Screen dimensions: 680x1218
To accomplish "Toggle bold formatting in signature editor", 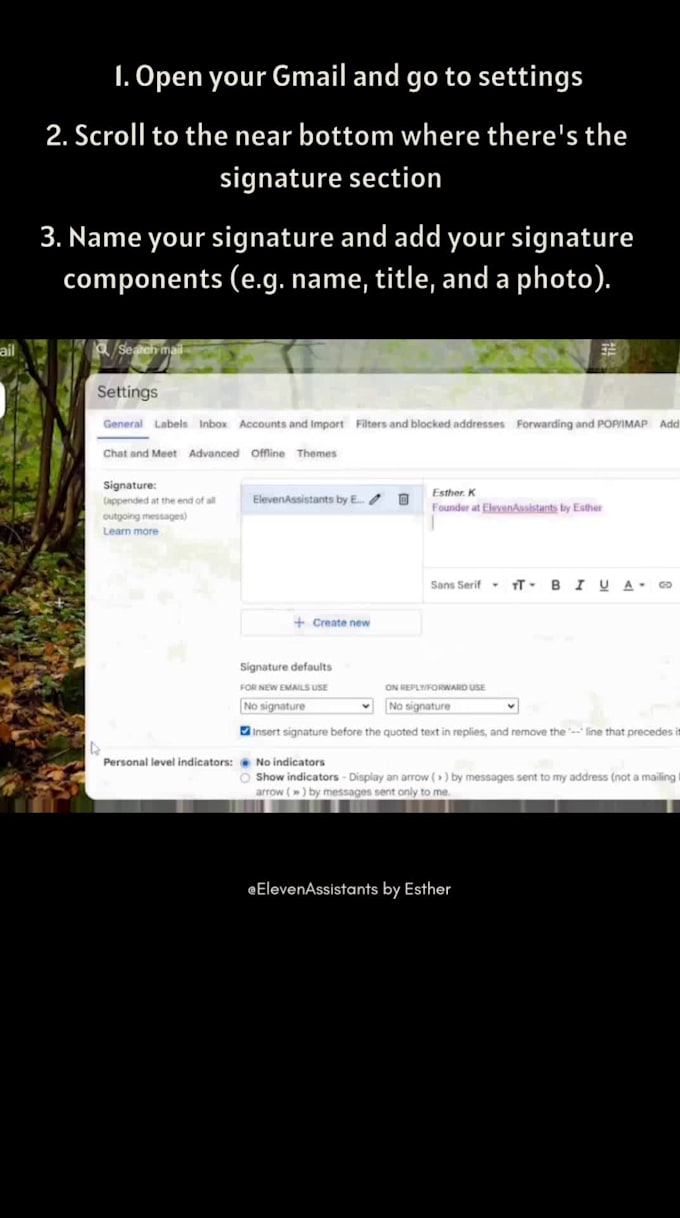I will [x=555, y=585].
